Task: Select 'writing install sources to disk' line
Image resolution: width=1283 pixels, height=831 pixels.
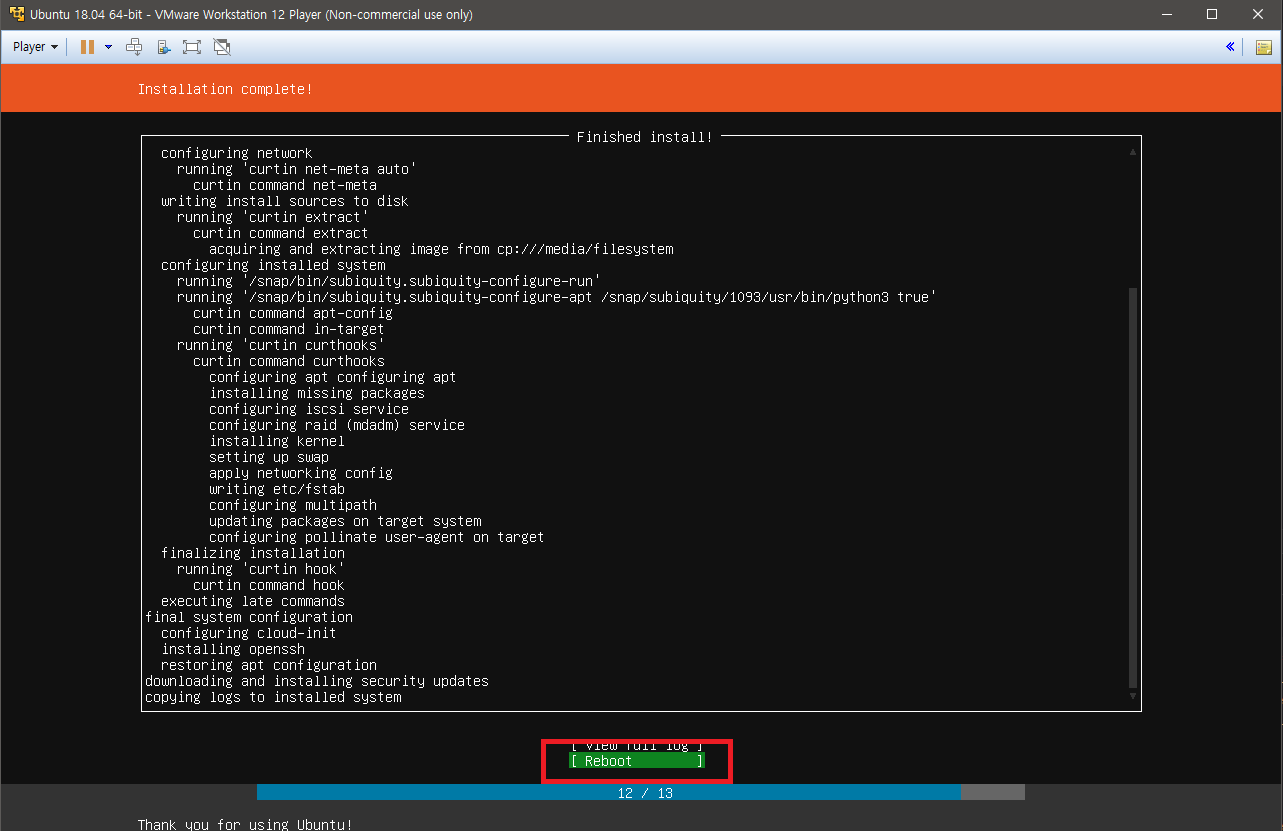Action: coord(285,201)
